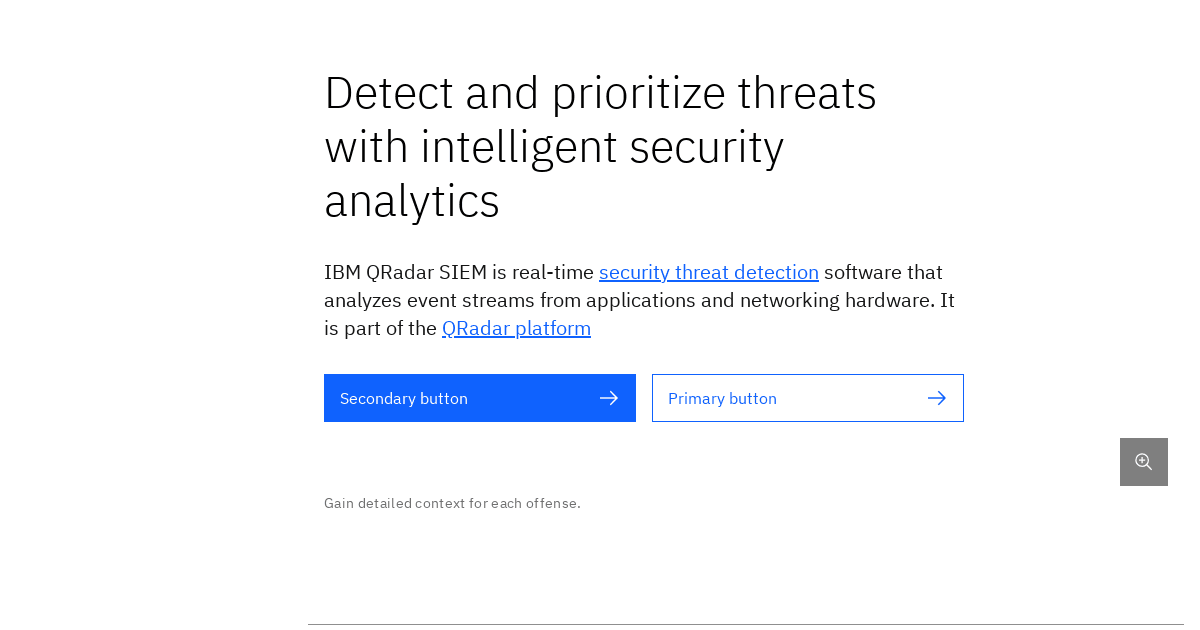This screenshot has height=630, width=1200.
Task: Click the word 'analytics' in the heading
Action: (412, 200)
